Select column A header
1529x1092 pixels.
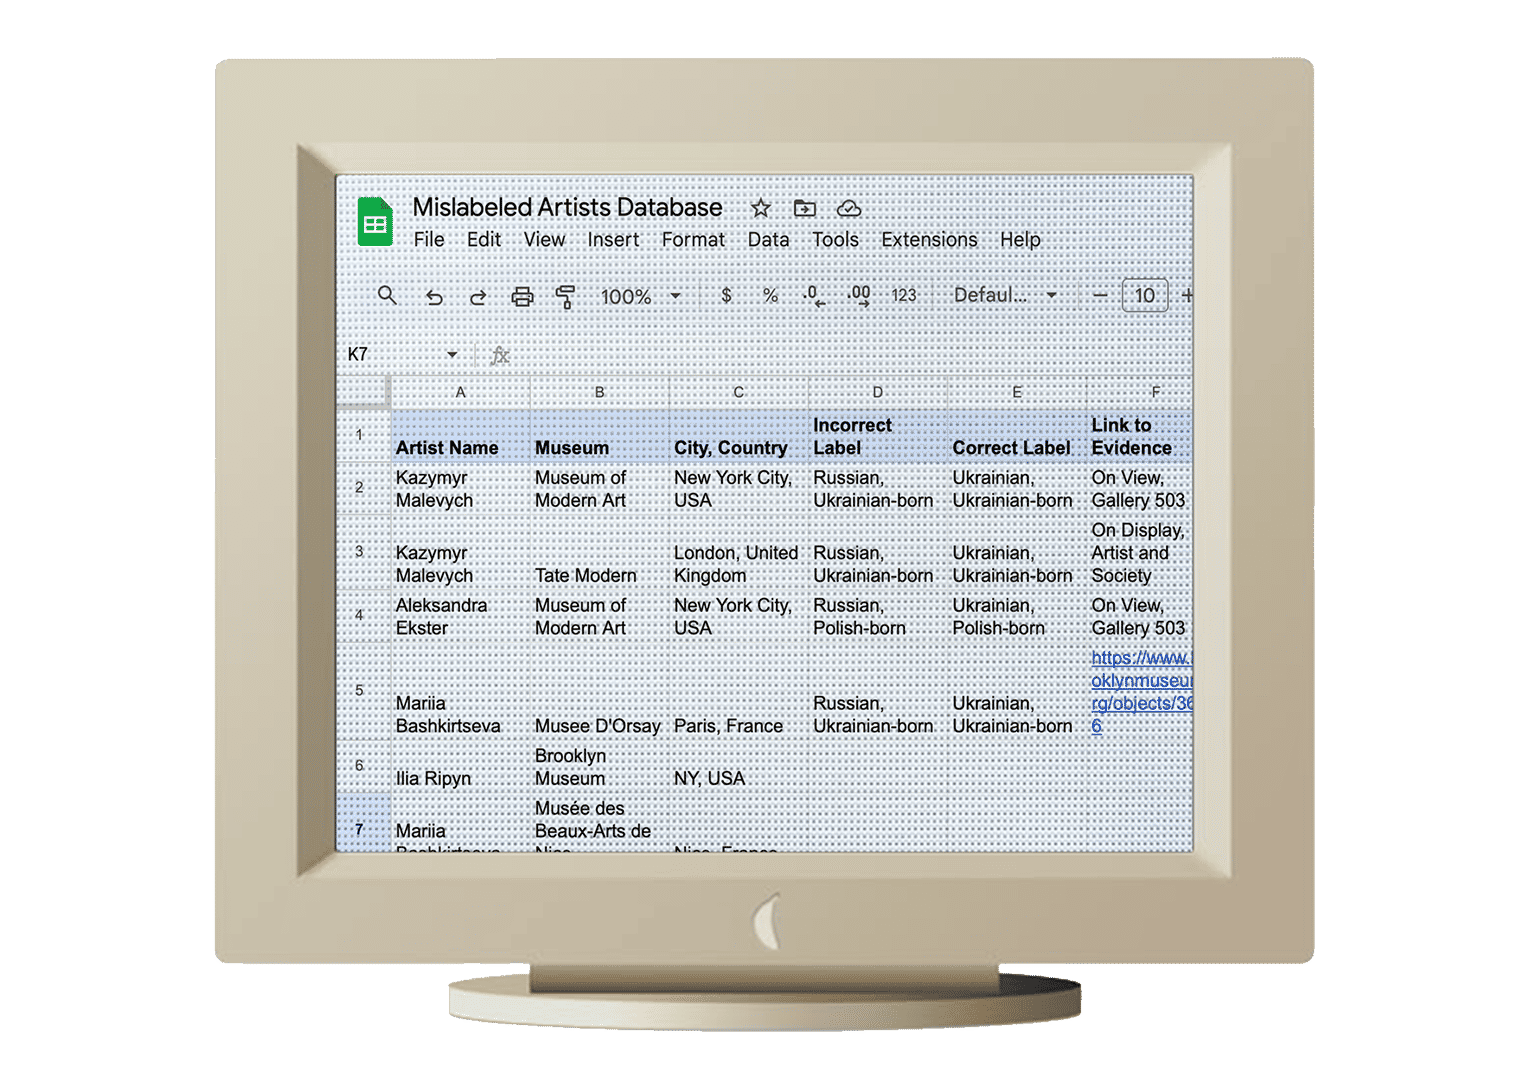click(x=460, y=392)
